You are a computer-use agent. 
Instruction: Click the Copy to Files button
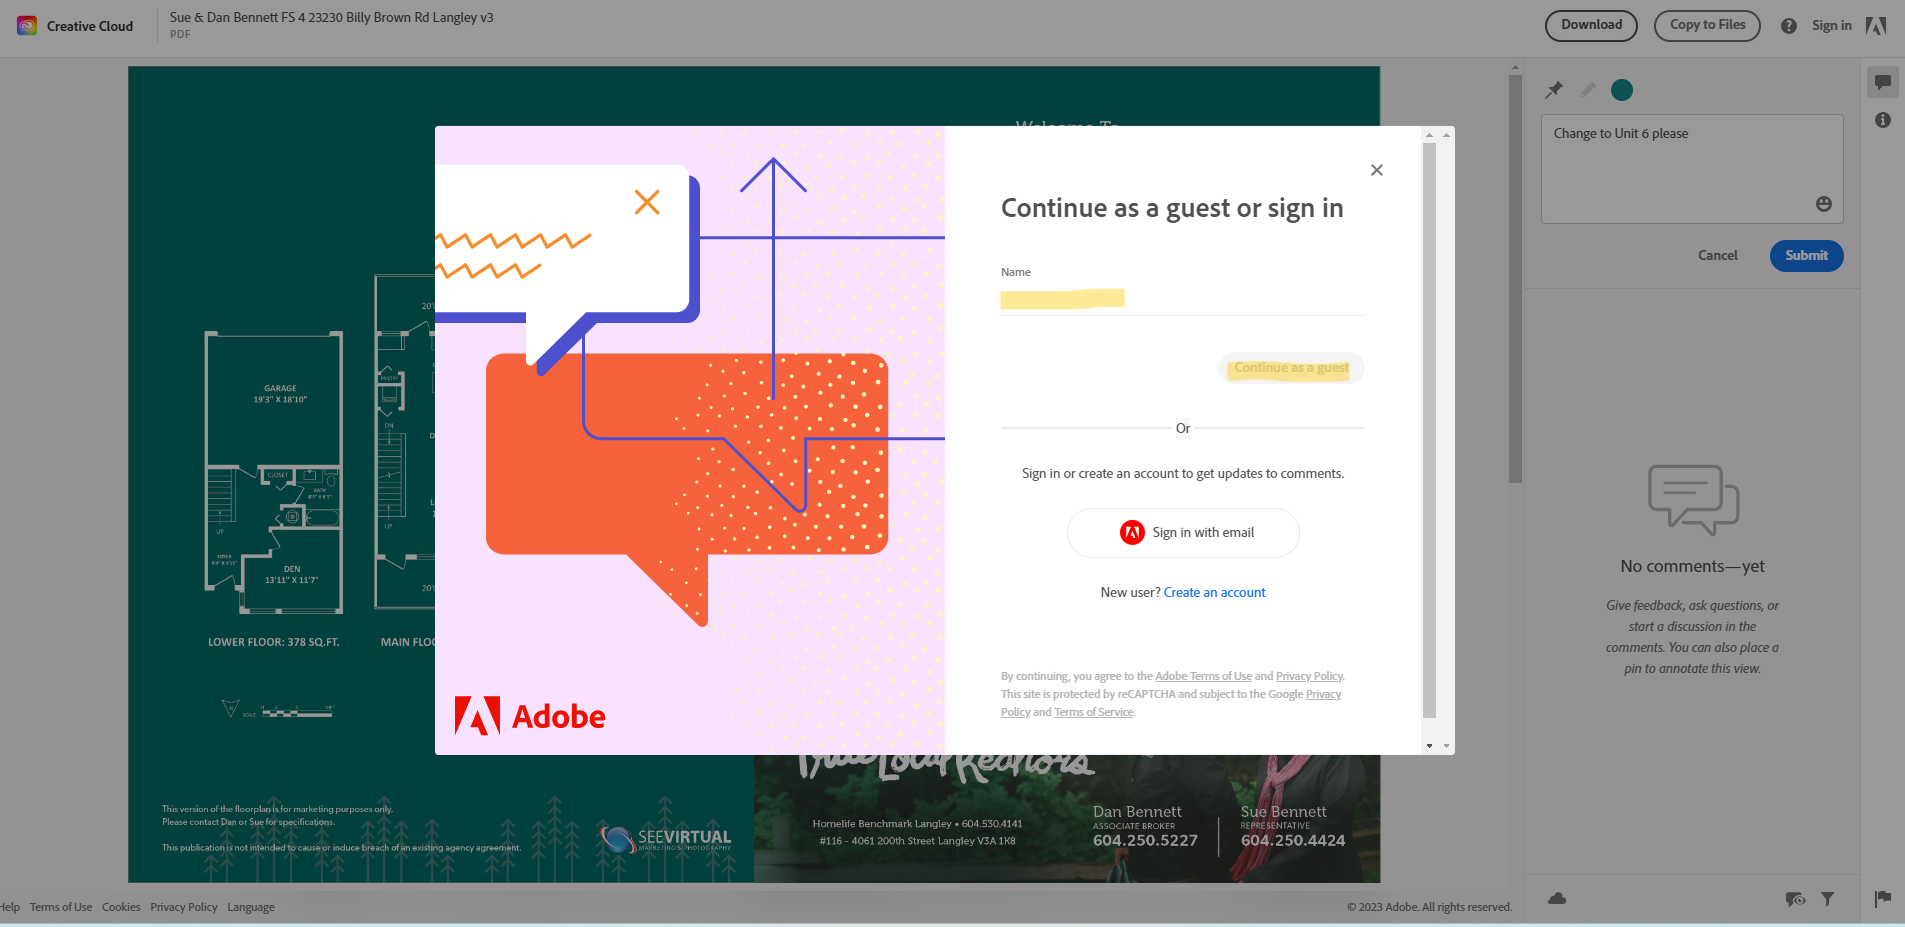point(1707,26)
